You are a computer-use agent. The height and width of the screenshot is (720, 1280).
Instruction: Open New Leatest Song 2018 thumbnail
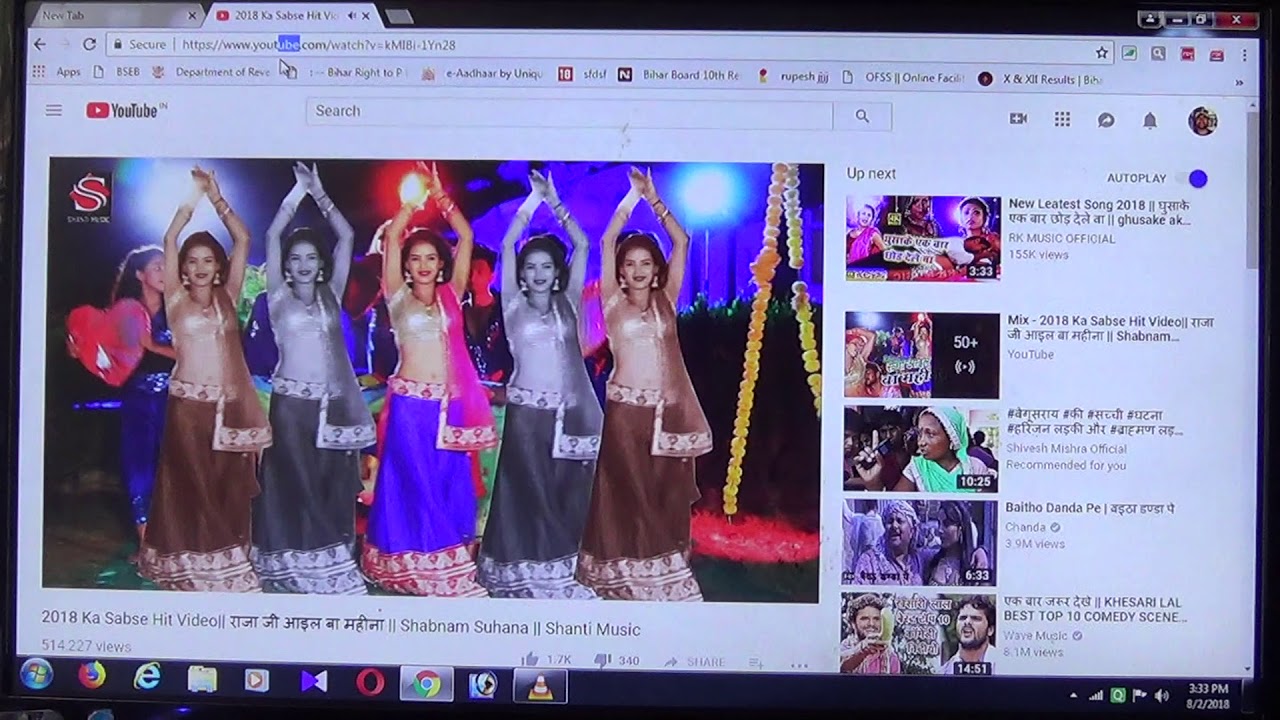coord(923,238)
